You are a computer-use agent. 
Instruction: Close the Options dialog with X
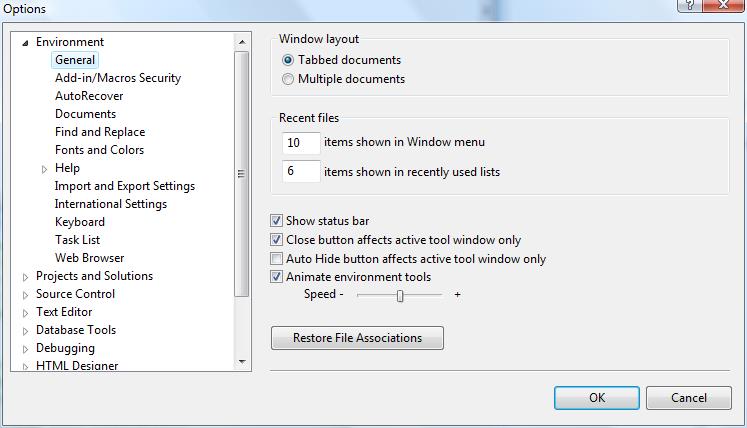point(722,5)
